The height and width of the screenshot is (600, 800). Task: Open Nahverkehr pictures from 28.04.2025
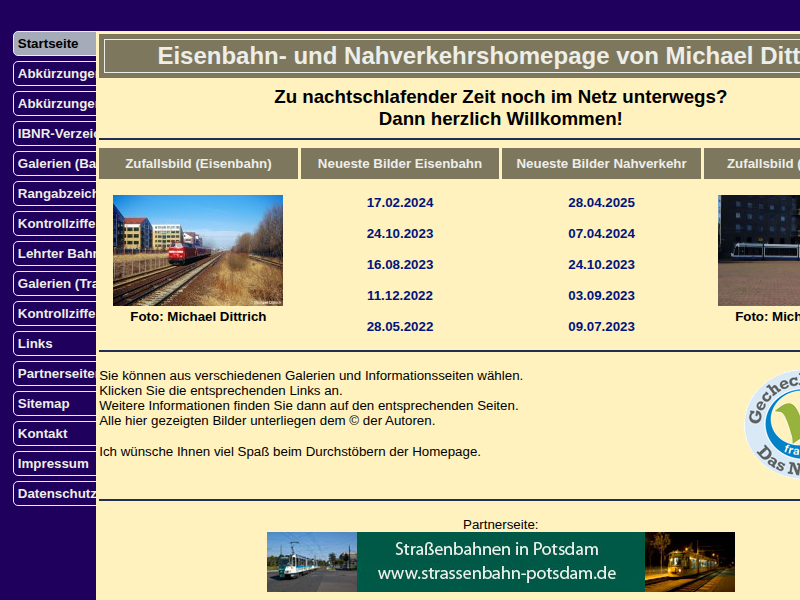coord(601,203)
